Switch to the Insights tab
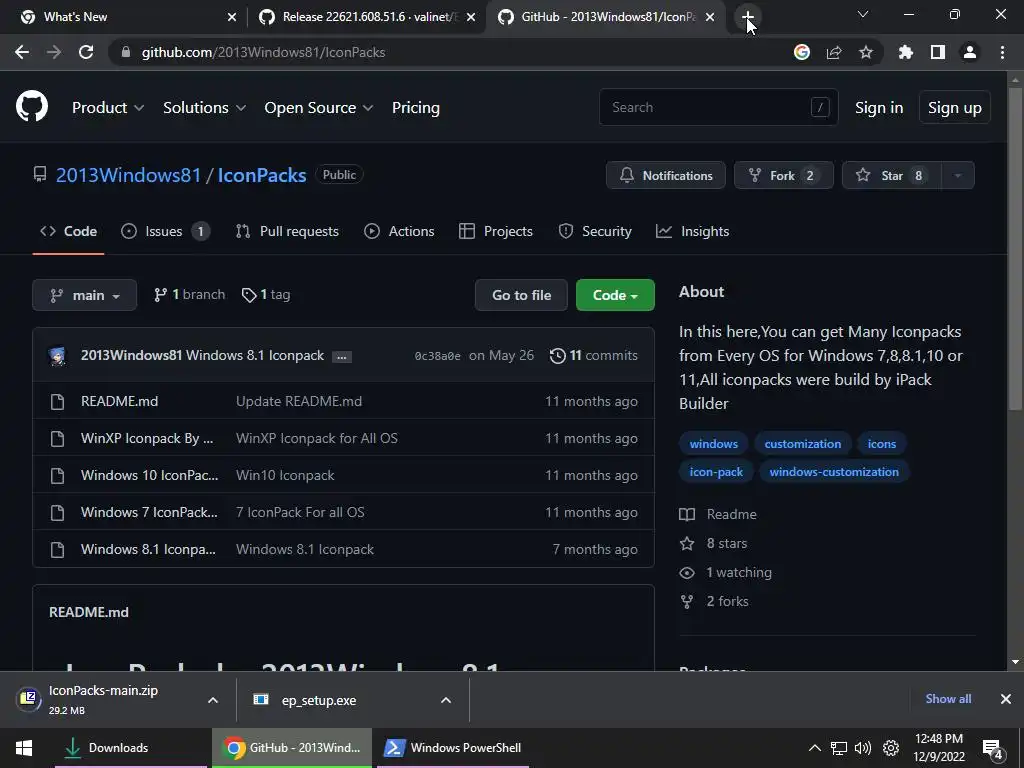The width and height of the screenshot is (1024, 768). click(692, 231)
